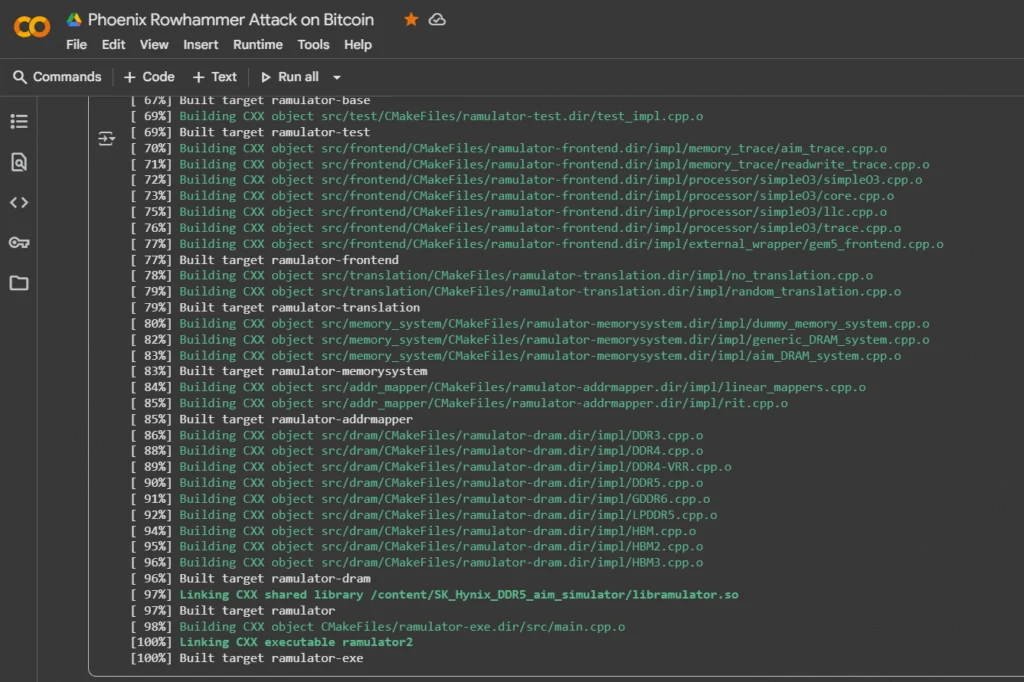Open the find and replace sidebar icon
1024x682 pixels.
(19, 162)
